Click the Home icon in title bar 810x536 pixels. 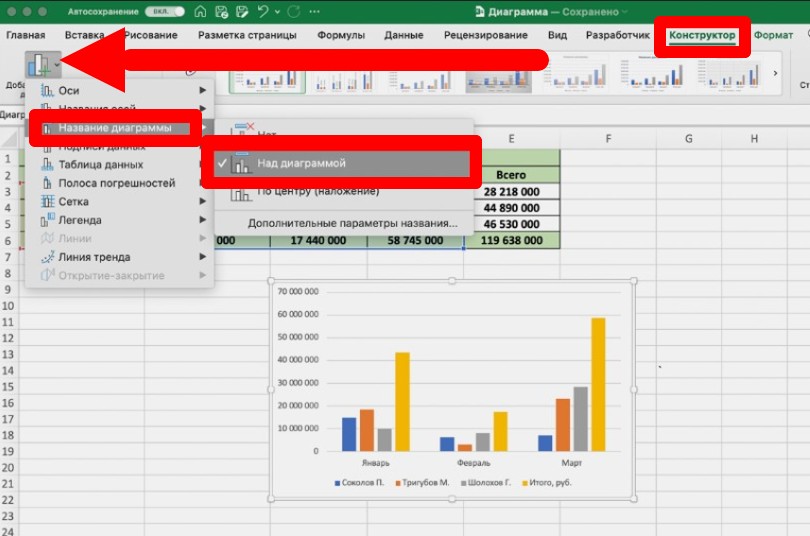coord(201,12)
